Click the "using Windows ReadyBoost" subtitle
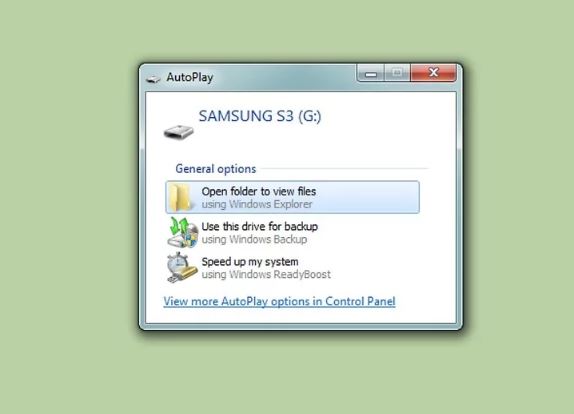 266,274
